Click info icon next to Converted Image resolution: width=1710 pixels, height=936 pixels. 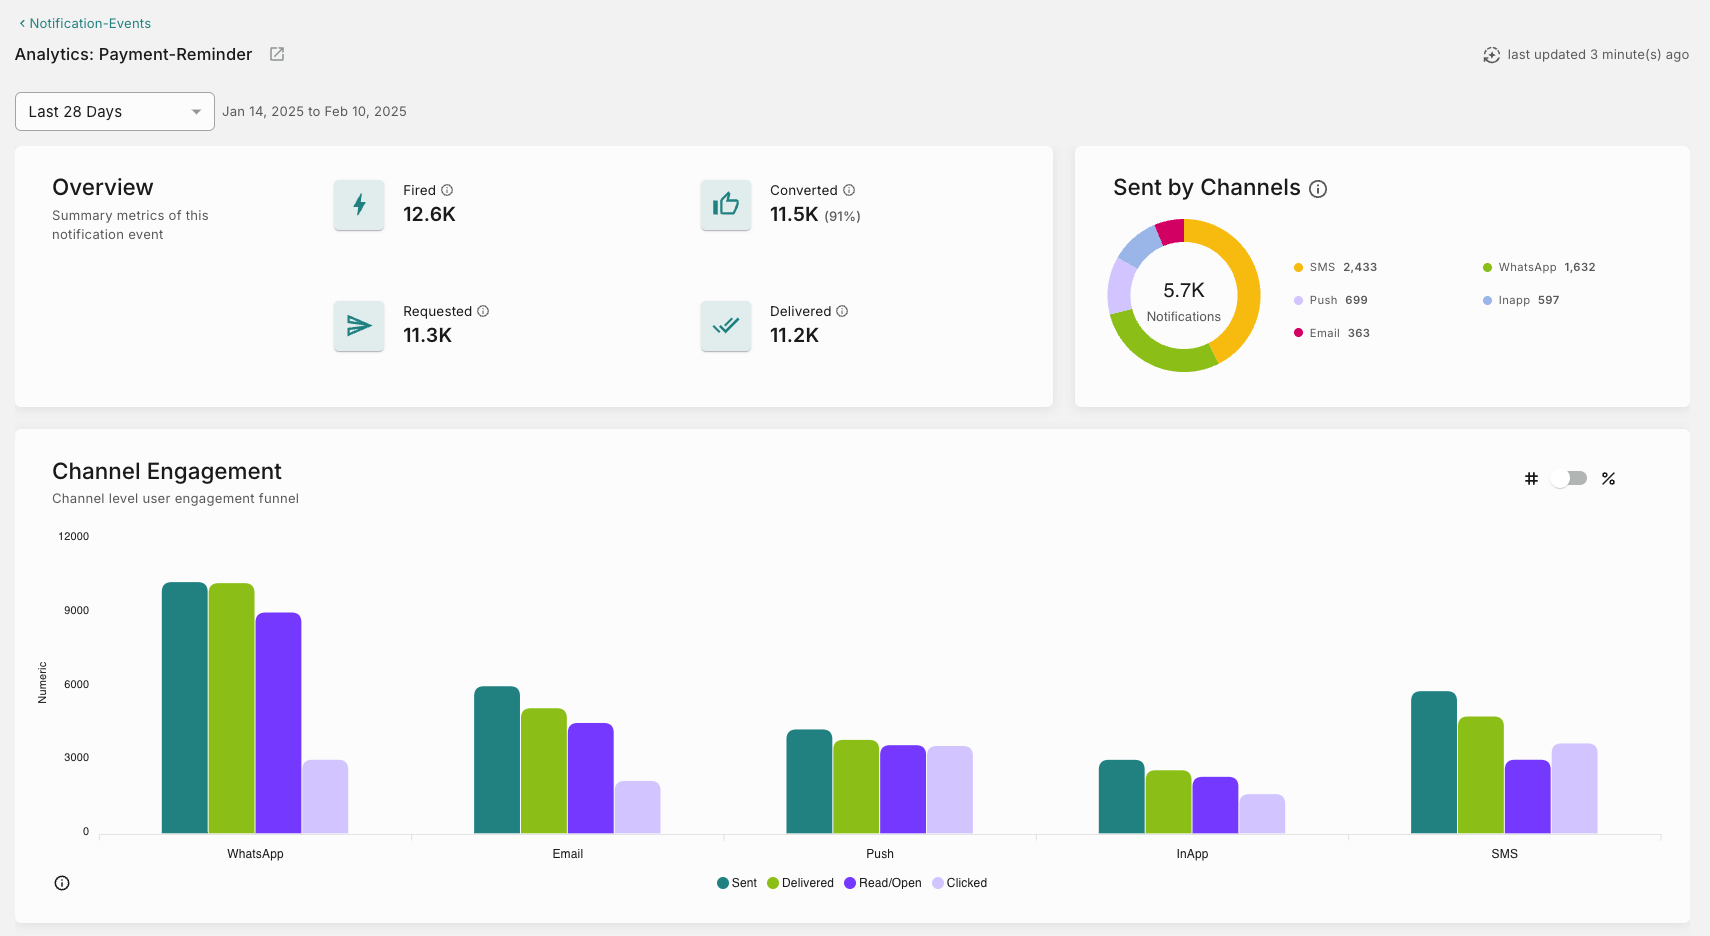pyautogui.click(x=849, y=190)
